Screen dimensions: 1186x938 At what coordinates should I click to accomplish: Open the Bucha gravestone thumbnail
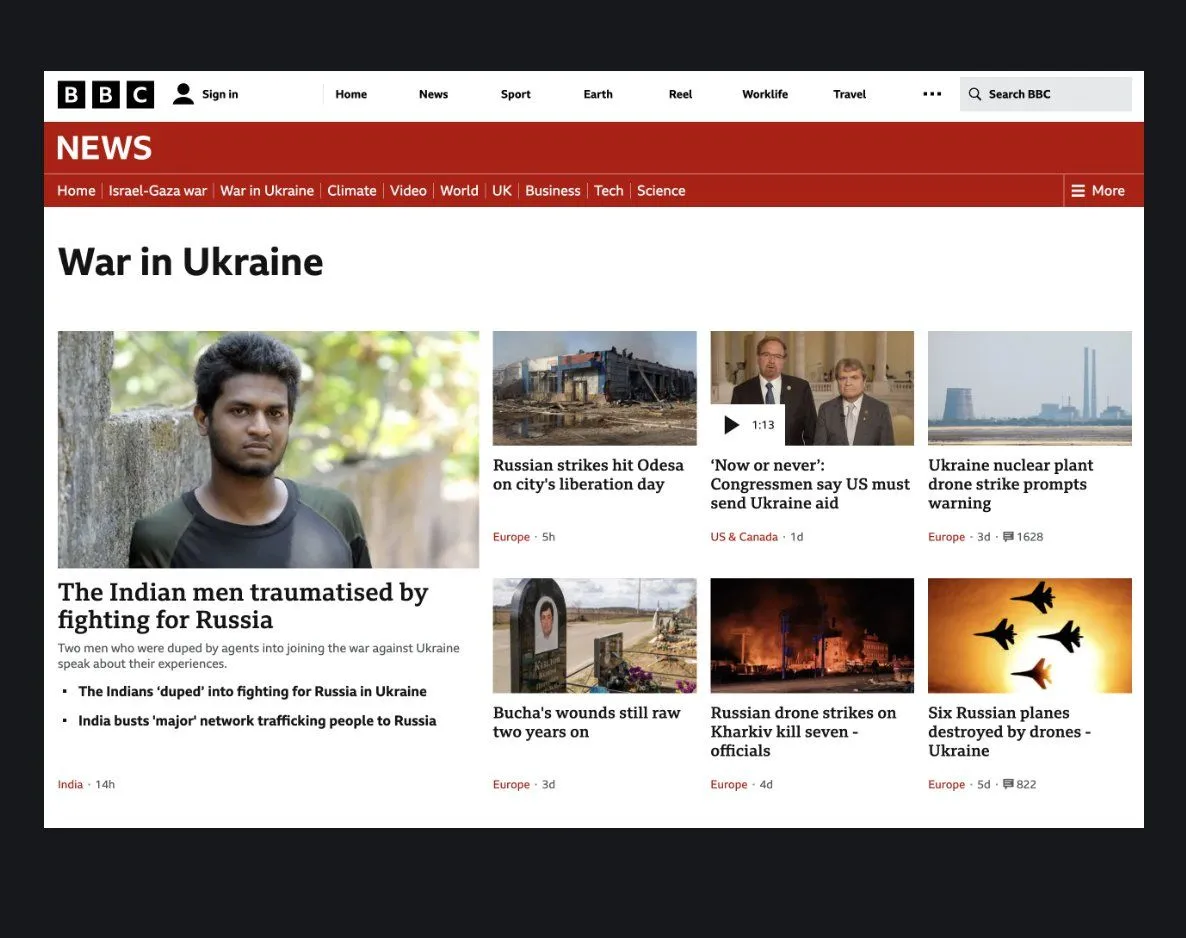tap(595, 635)
